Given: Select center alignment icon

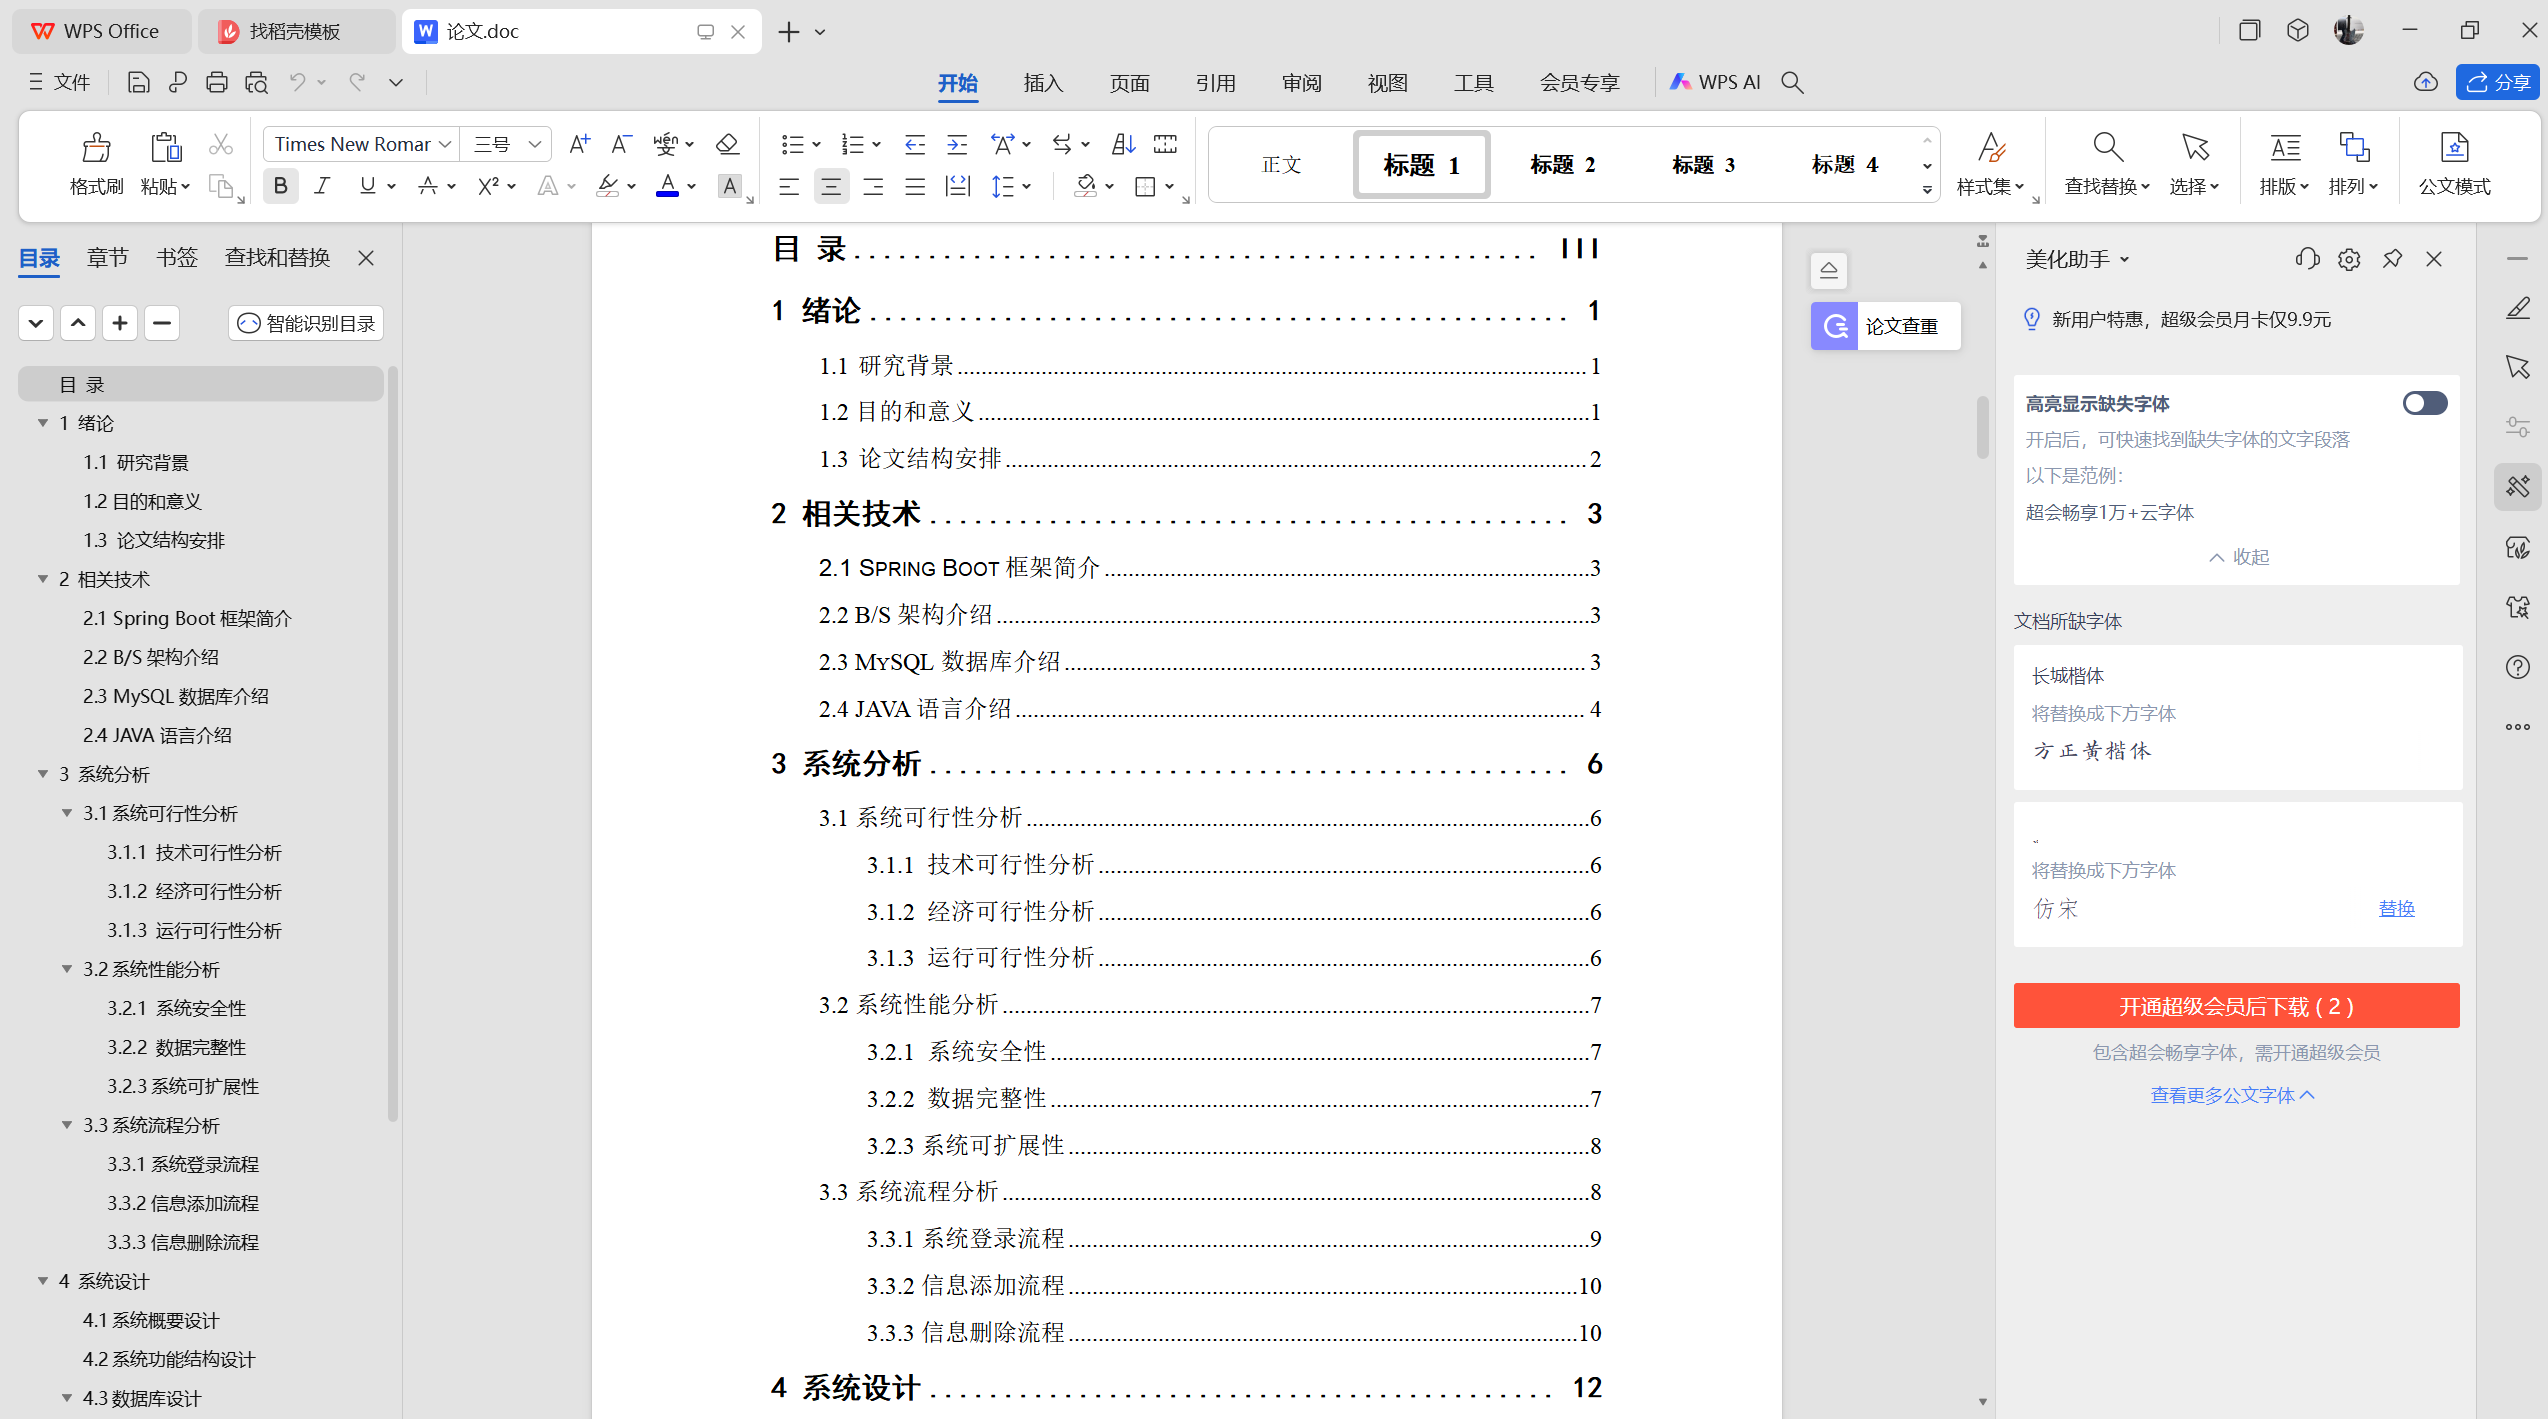Looking at the screenshot, I should coord(830,186).
